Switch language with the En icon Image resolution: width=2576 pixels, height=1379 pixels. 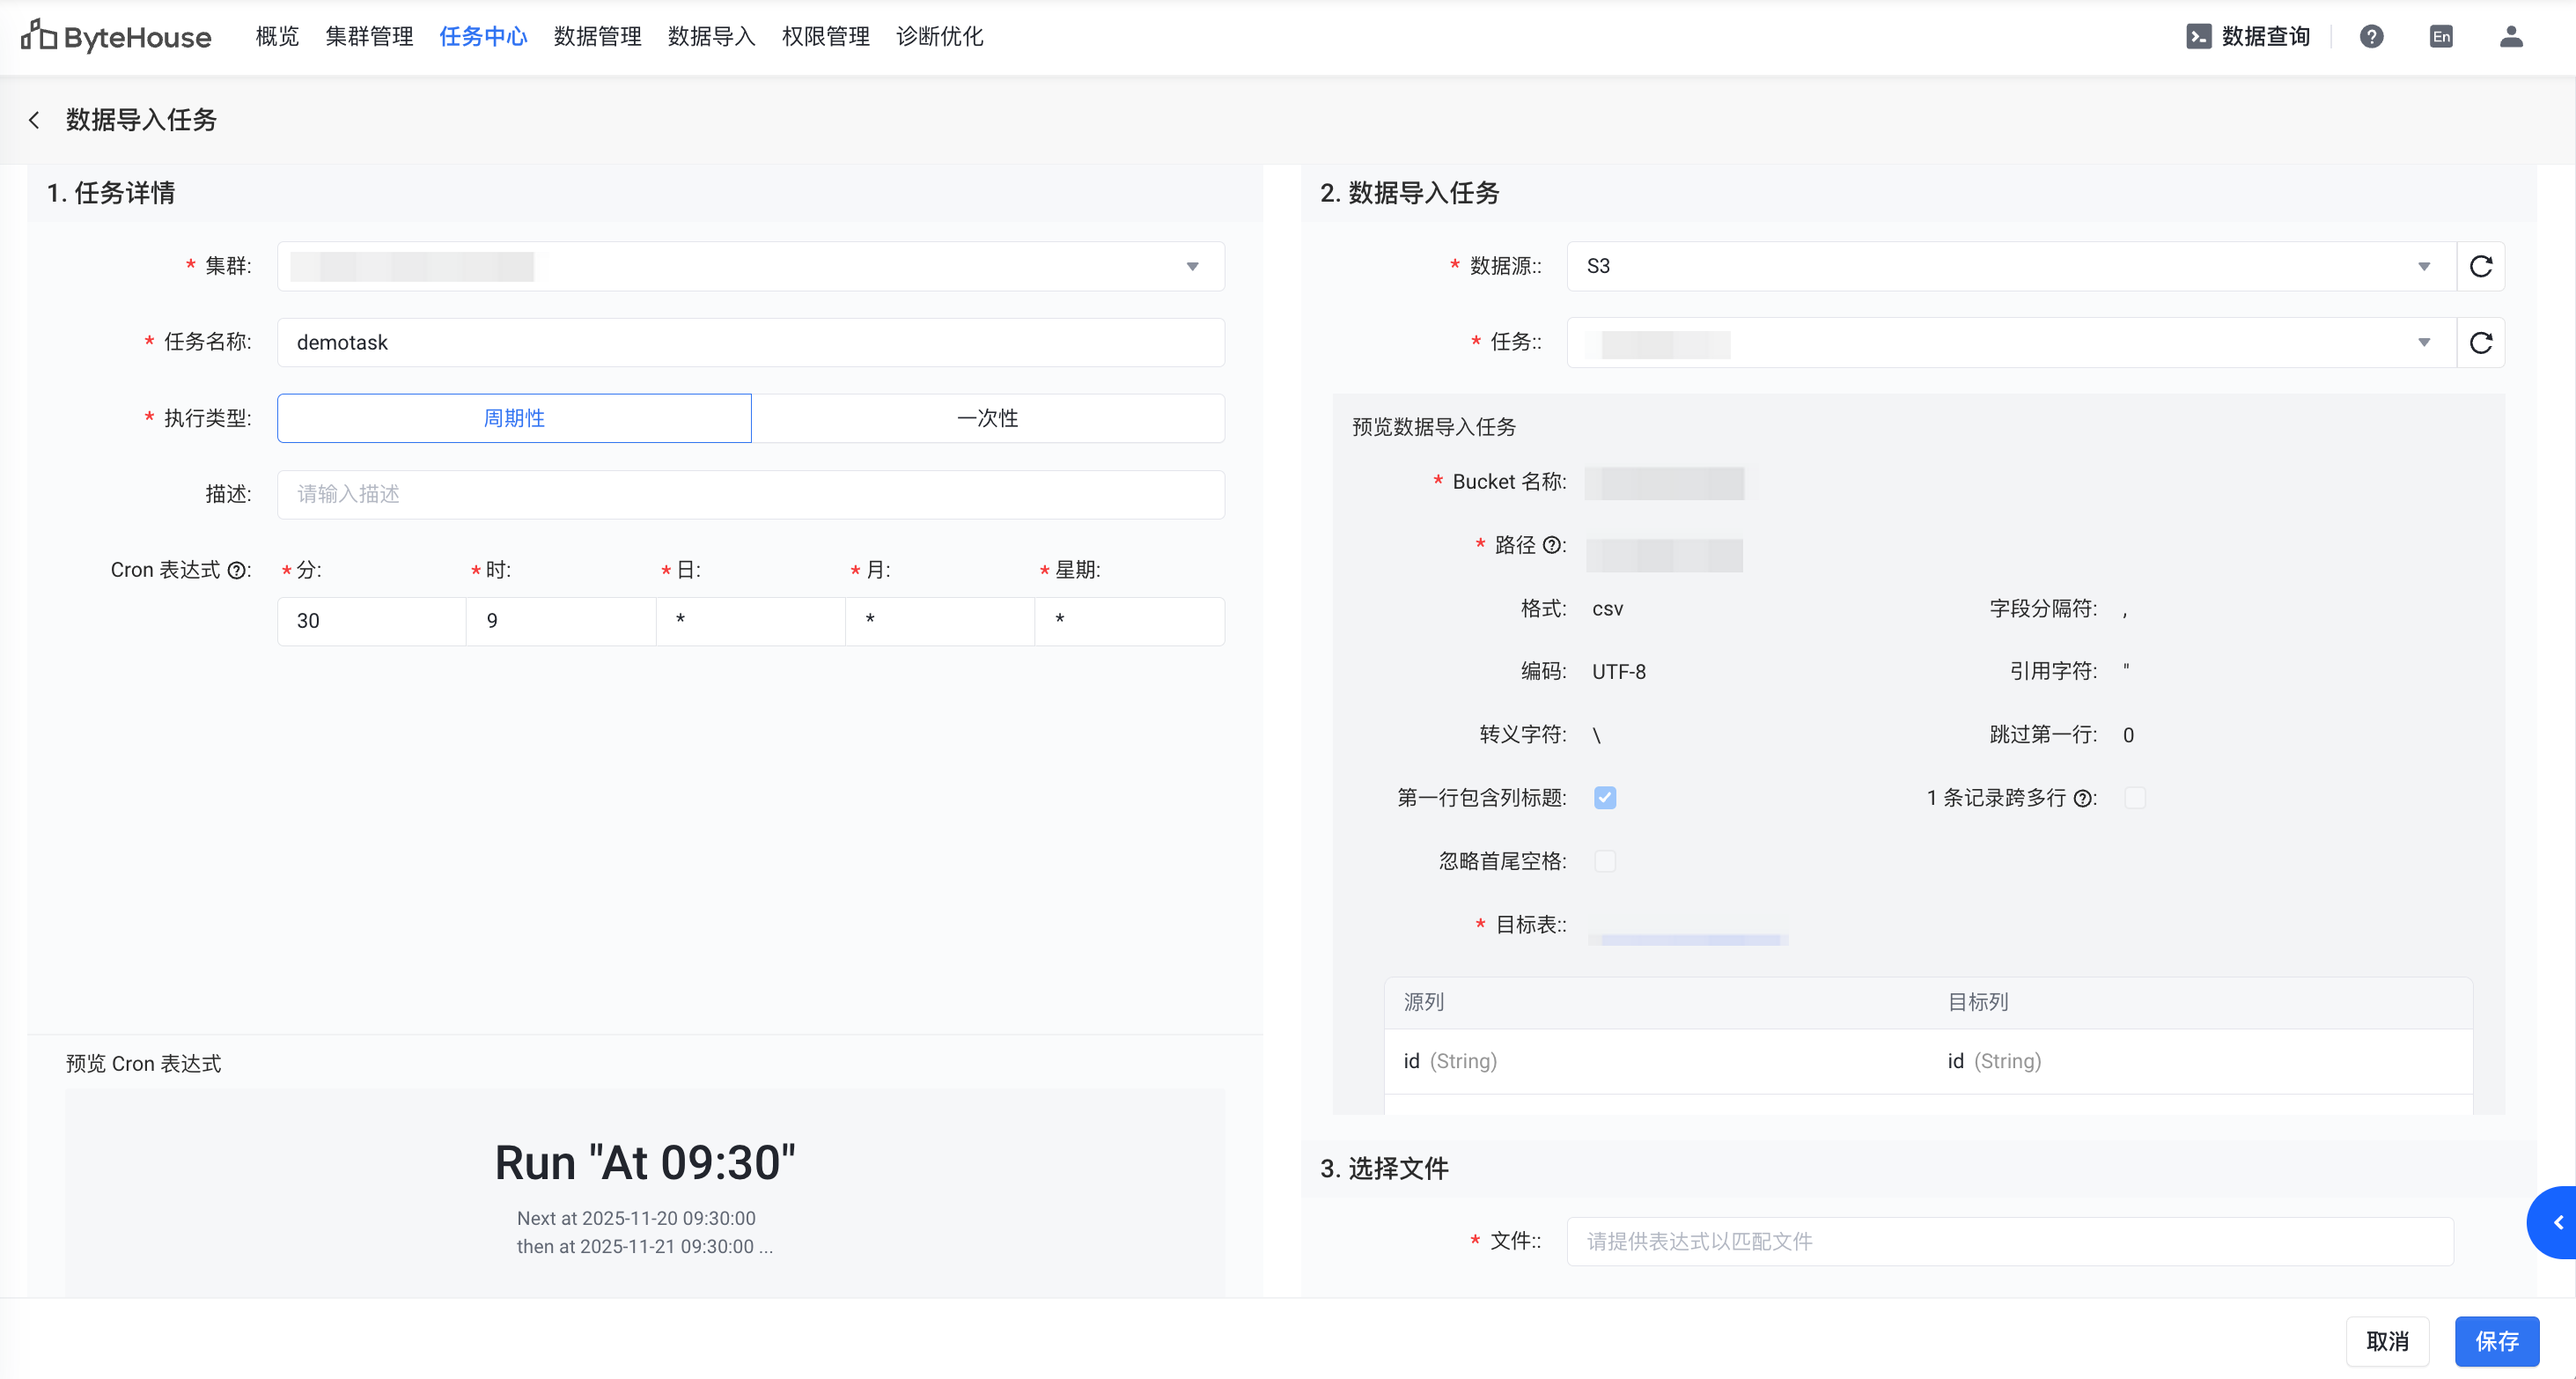[x=2441, y=37]
